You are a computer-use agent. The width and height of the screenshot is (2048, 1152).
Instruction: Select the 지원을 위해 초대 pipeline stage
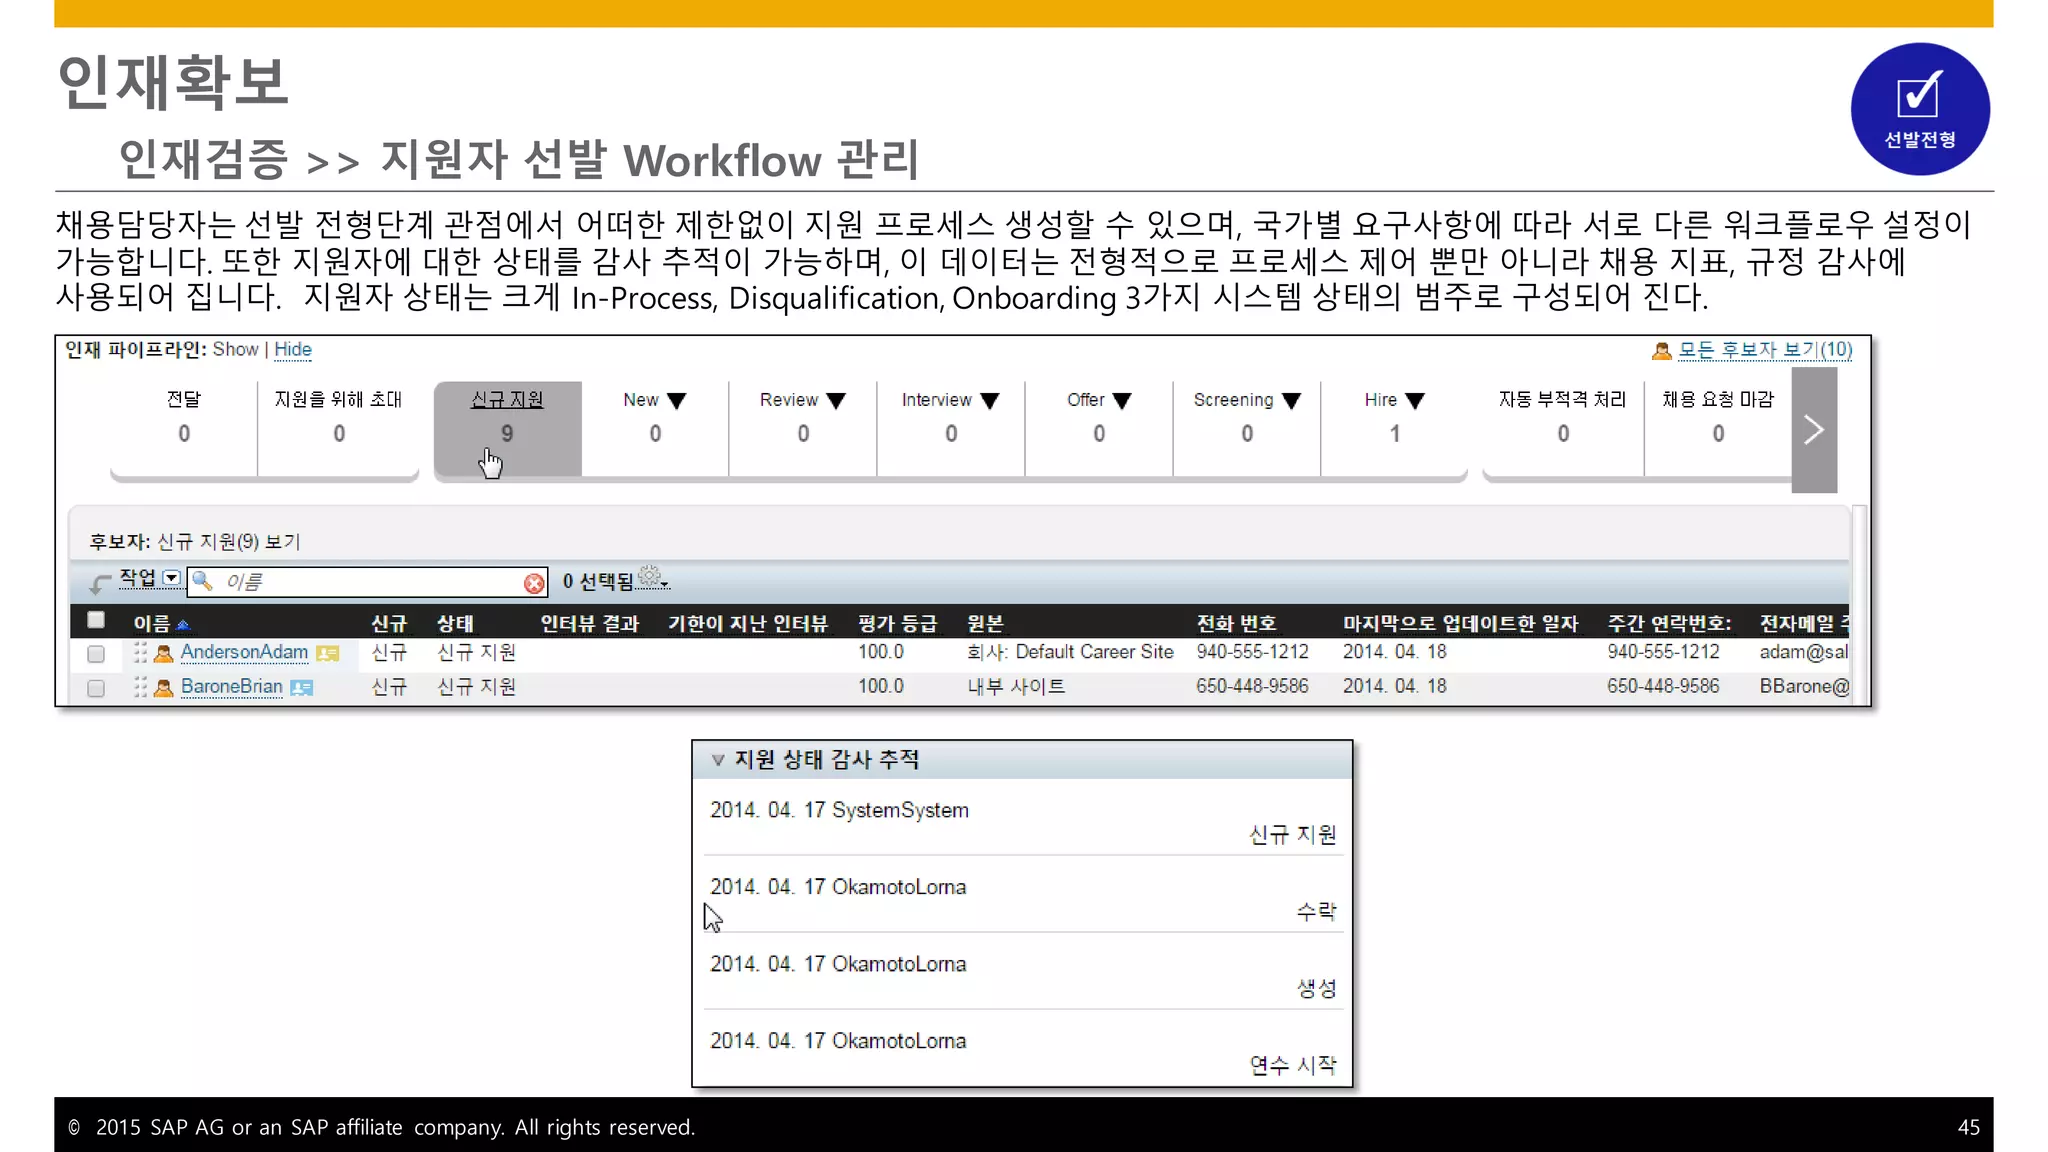click(339, 428)
